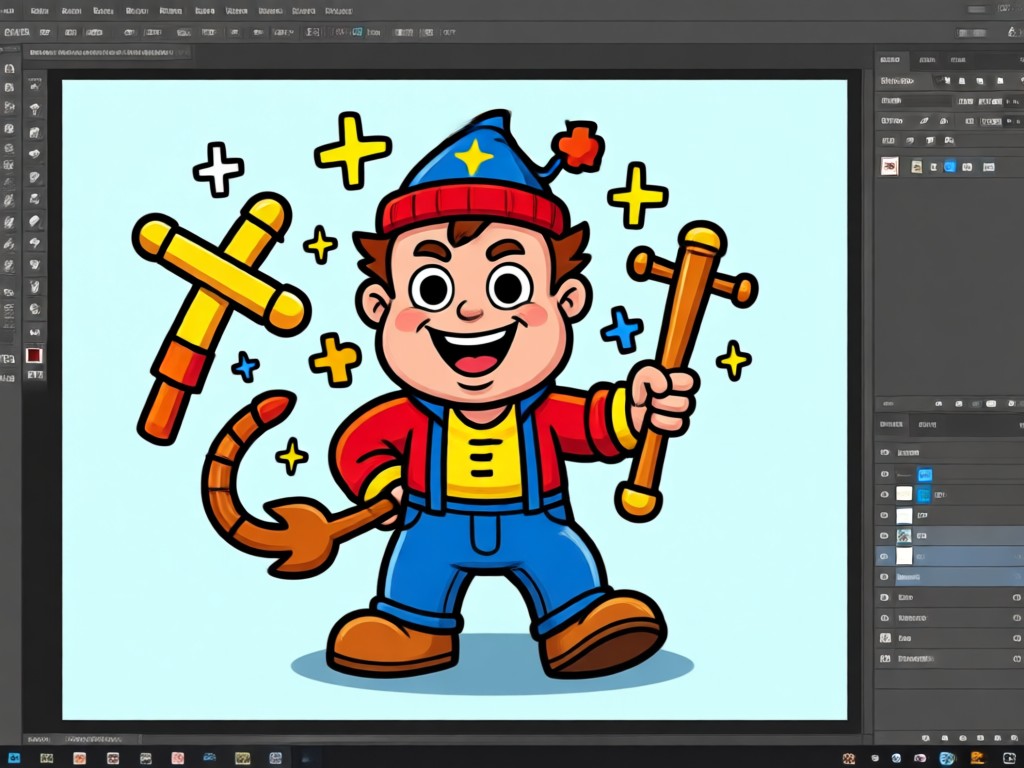Viewport: 1024px width, 768px height.
Task: Click the pen-shaped icon in the upper right panel
Action: (x=923, y=121)
